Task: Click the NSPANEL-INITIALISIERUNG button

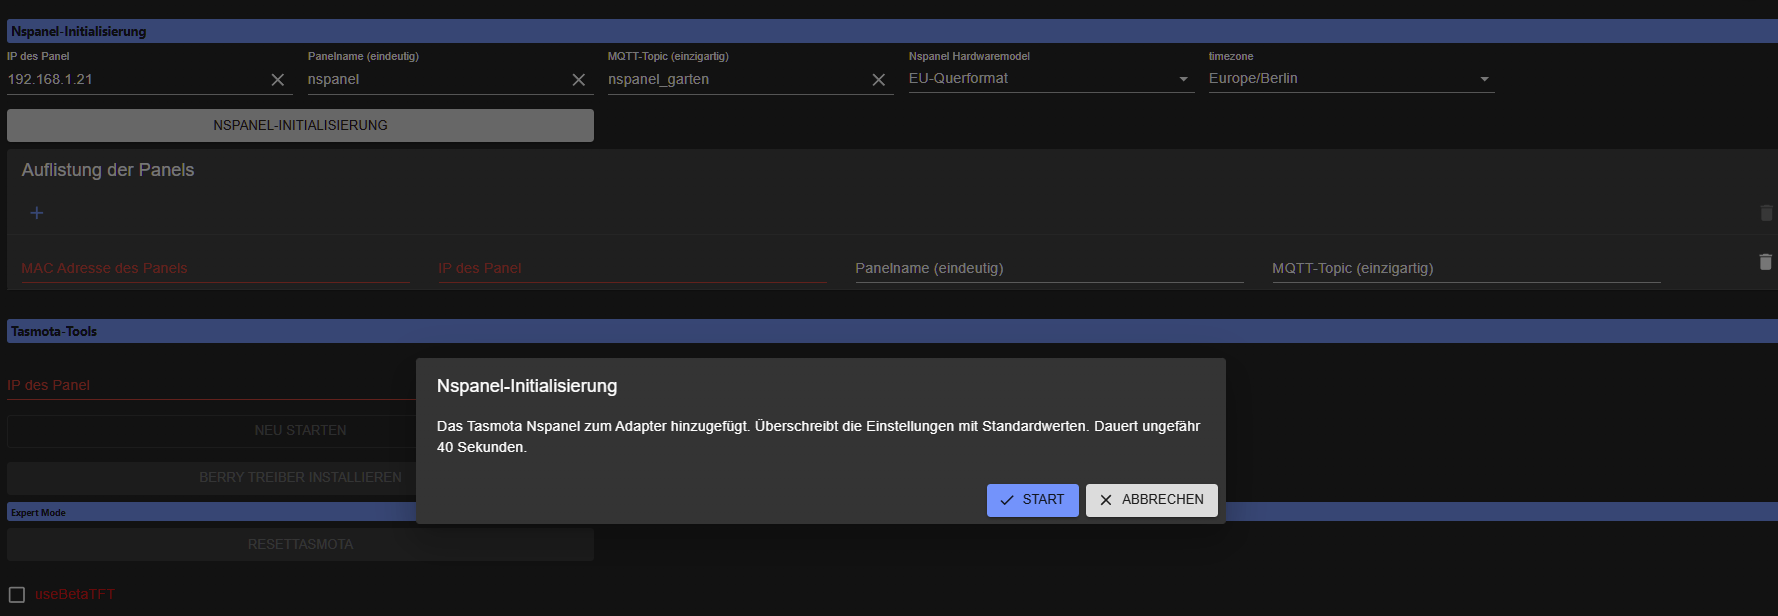Action: [300, 125]
